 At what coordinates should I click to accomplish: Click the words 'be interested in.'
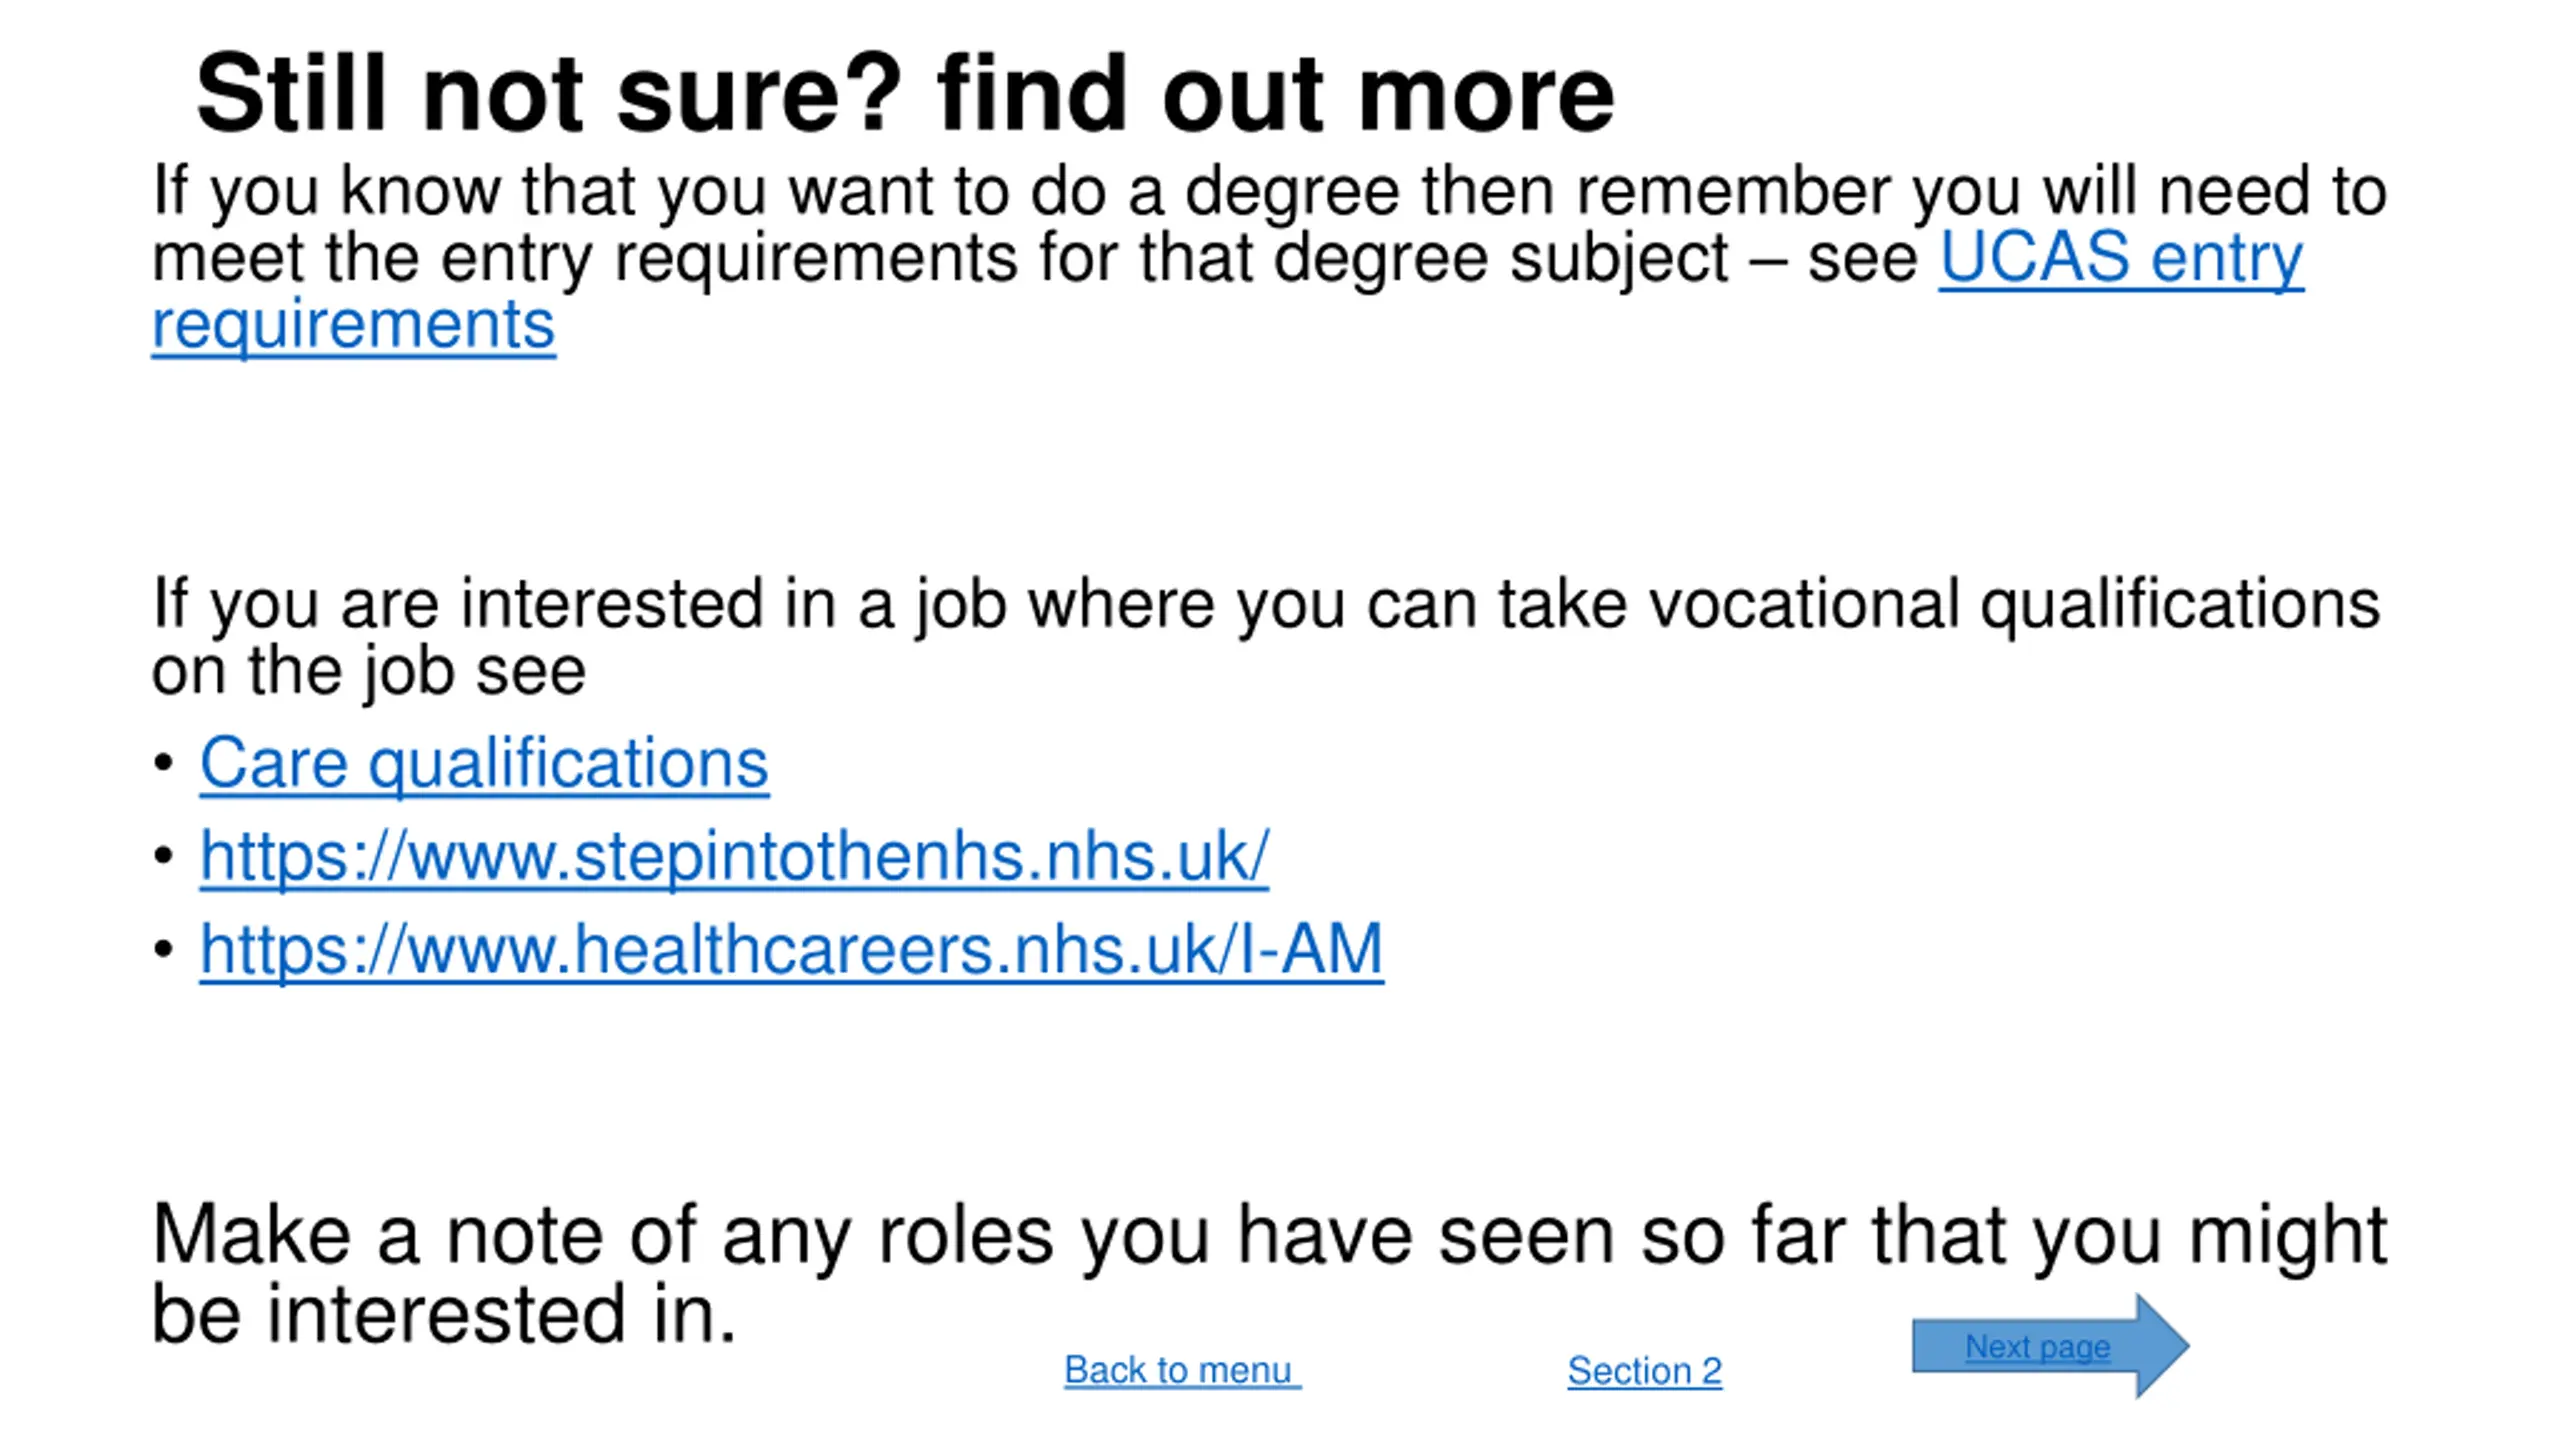pyautogui.click(x=444, y=1314)
